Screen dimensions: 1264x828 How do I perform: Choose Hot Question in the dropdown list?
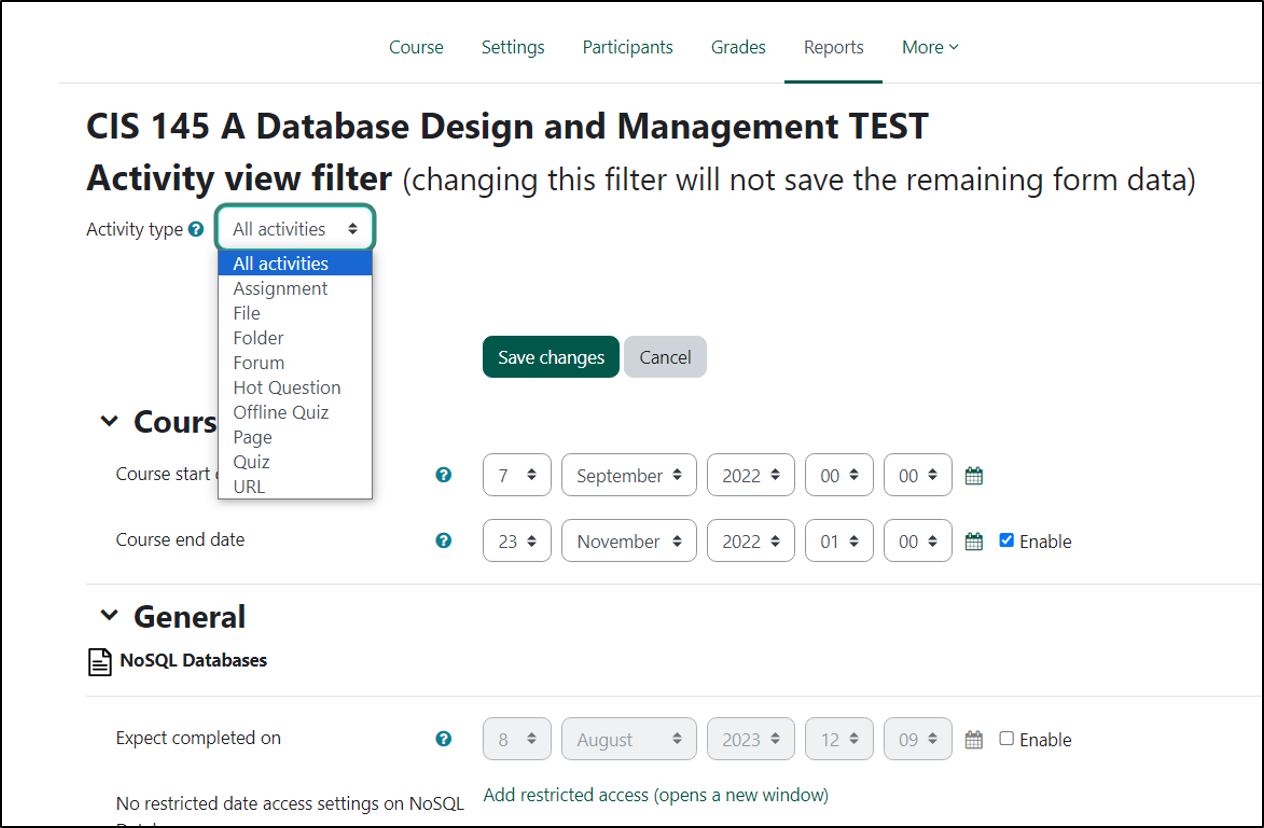[x=287, y=388]
